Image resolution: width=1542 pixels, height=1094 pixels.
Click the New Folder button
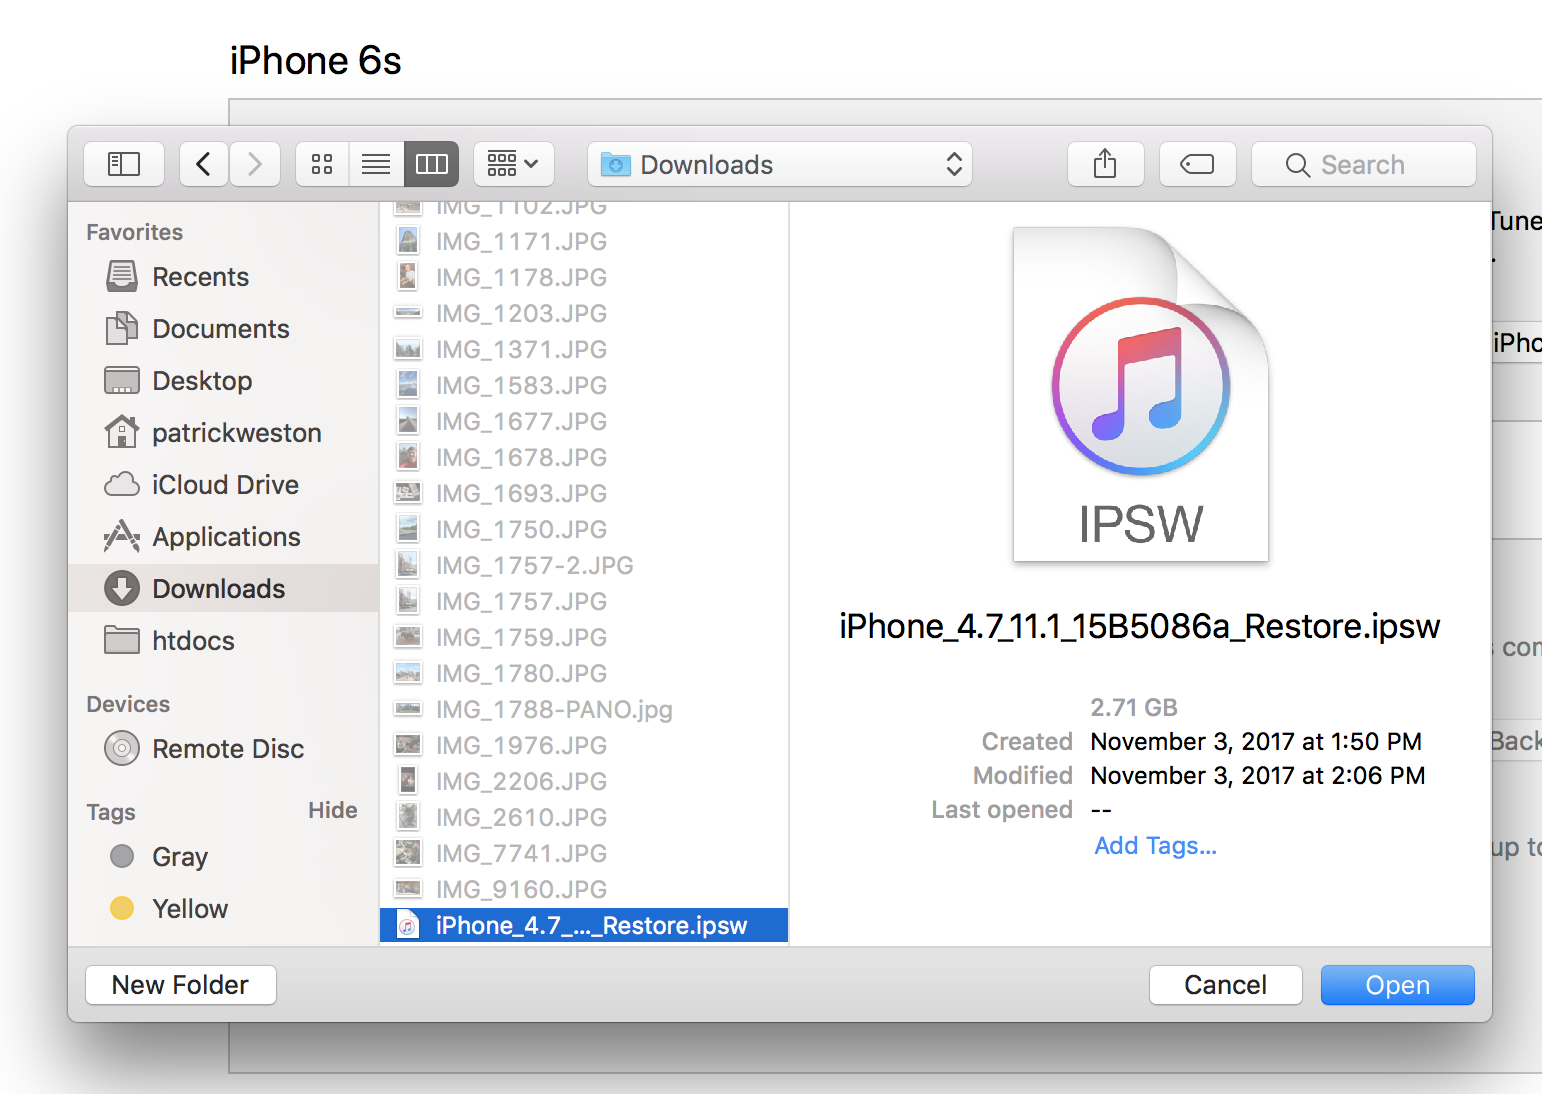pos(181,985)
